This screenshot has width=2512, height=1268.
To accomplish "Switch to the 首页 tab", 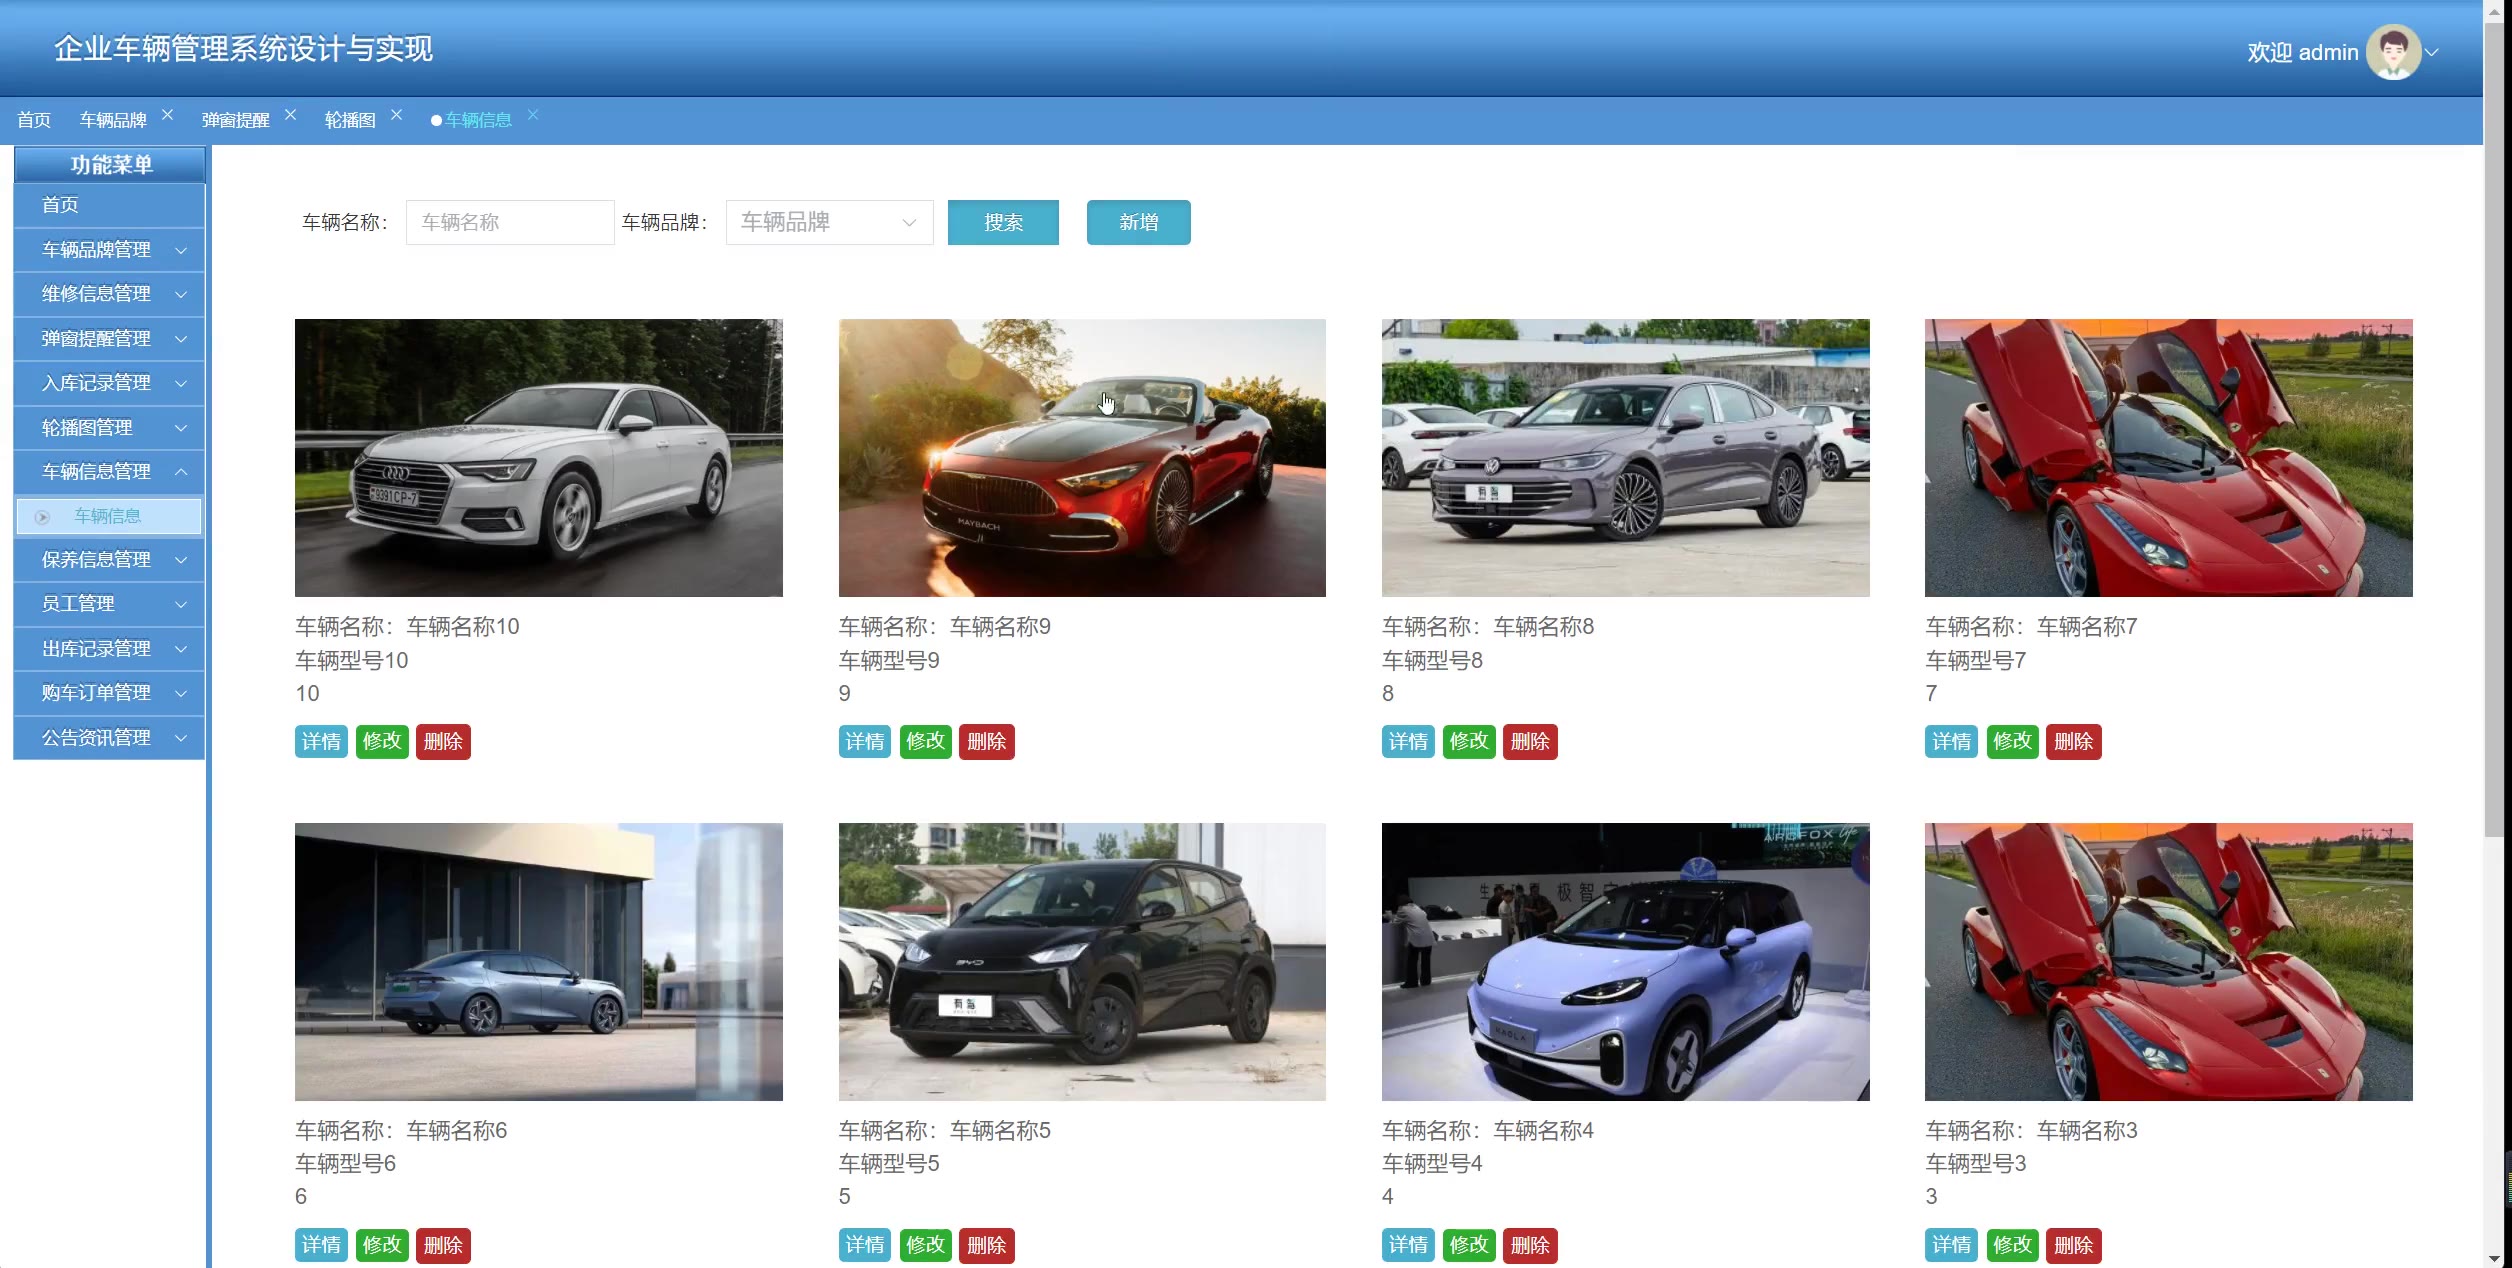I will pyautogui.click(x=34, y=120).
